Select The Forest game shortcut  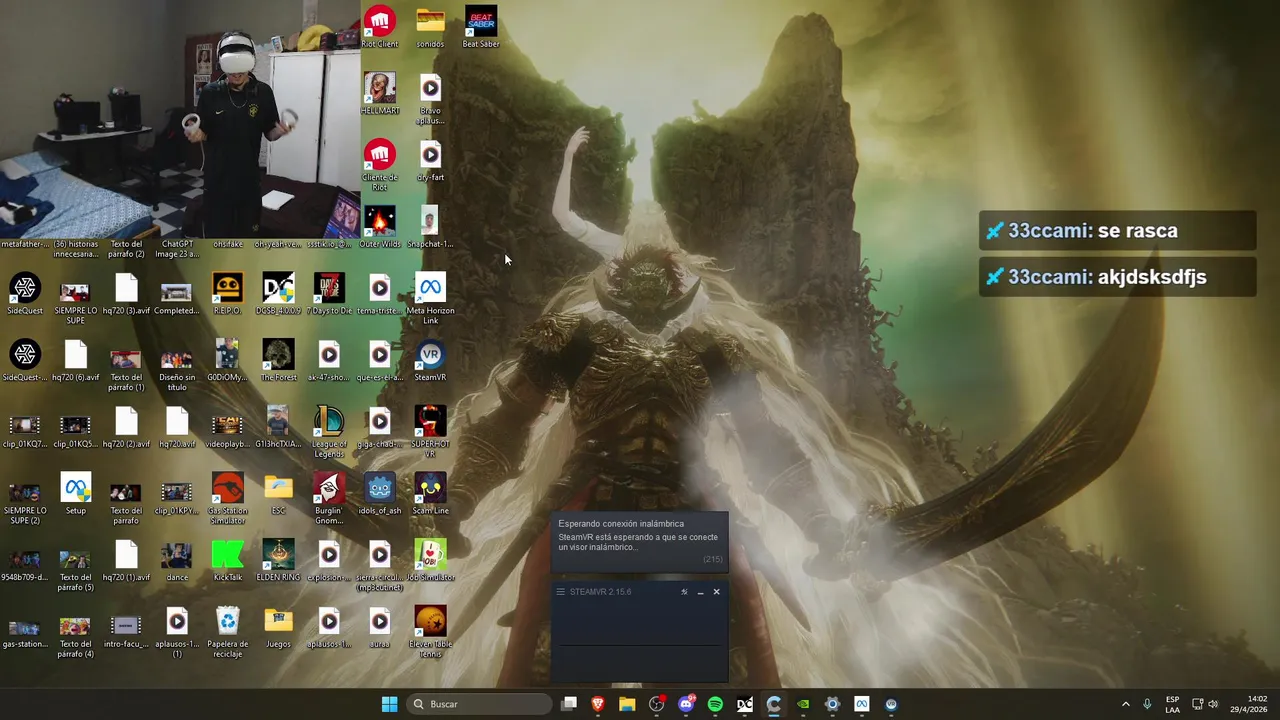point(278,360)
